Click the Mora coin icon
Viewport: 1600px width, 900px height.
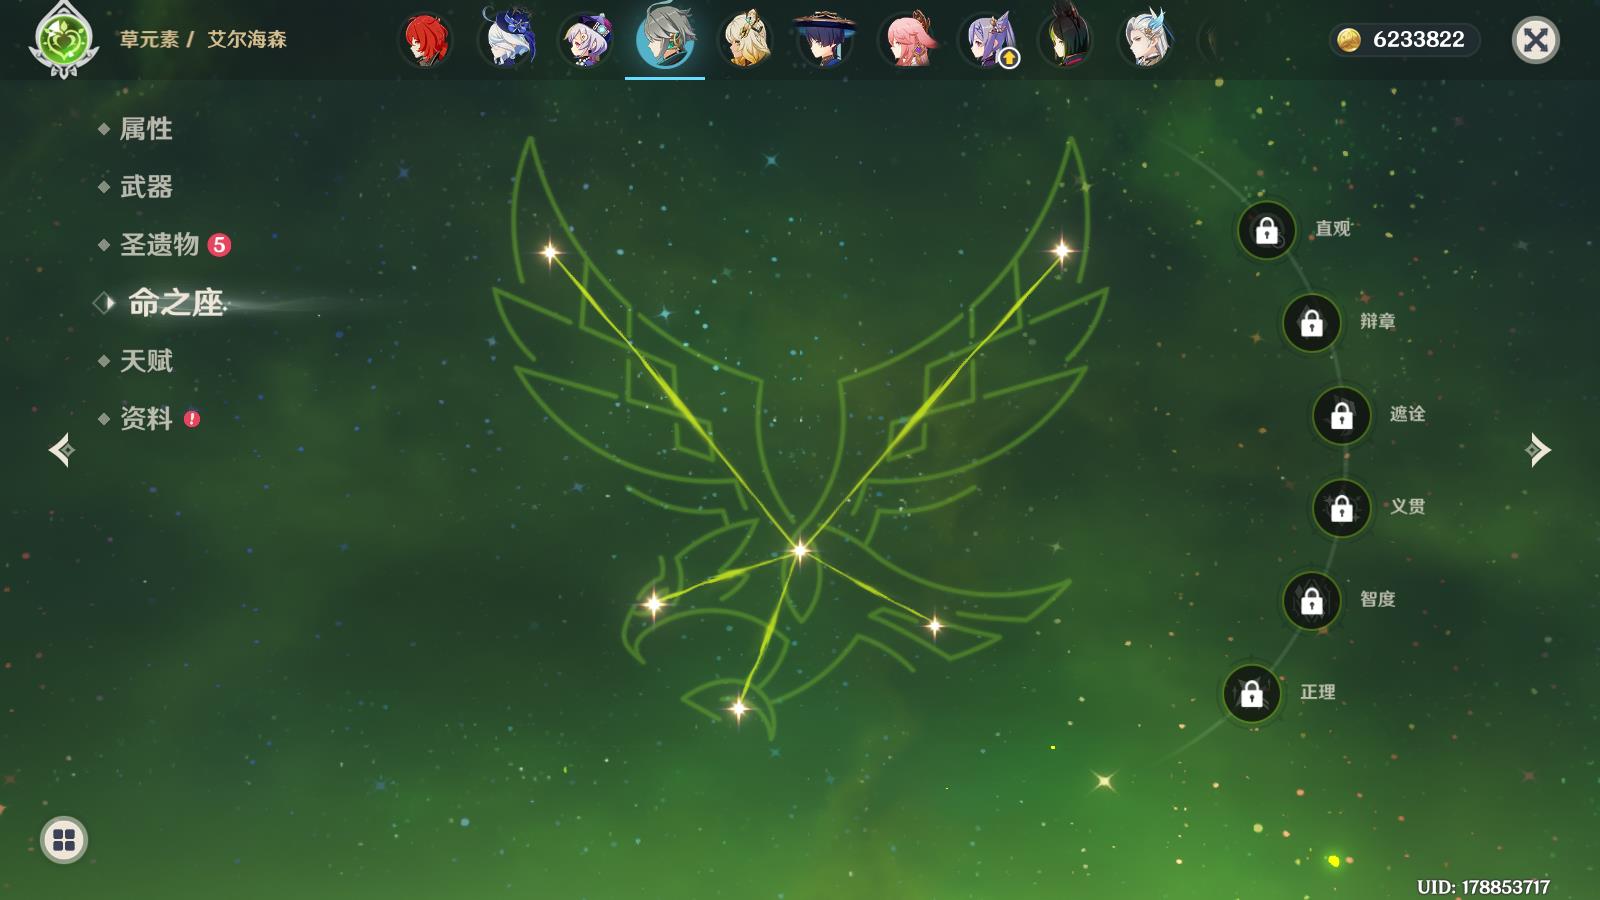(x=1349, y=40)
